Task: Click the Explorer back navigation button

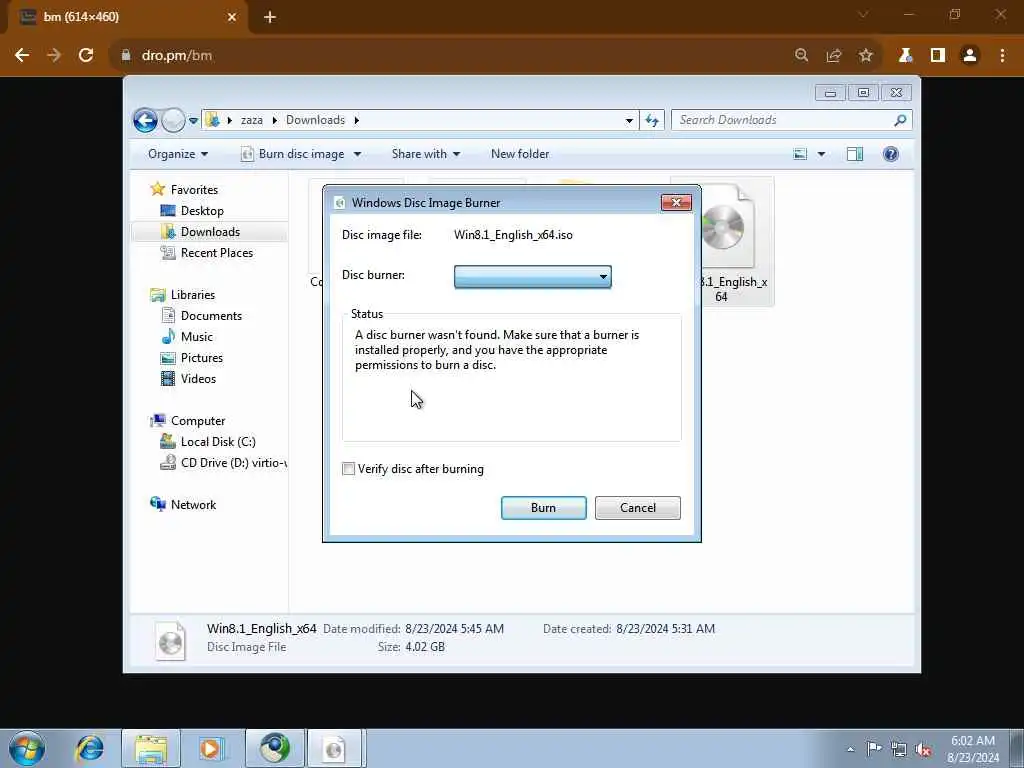Action: (x=146, y=120)
